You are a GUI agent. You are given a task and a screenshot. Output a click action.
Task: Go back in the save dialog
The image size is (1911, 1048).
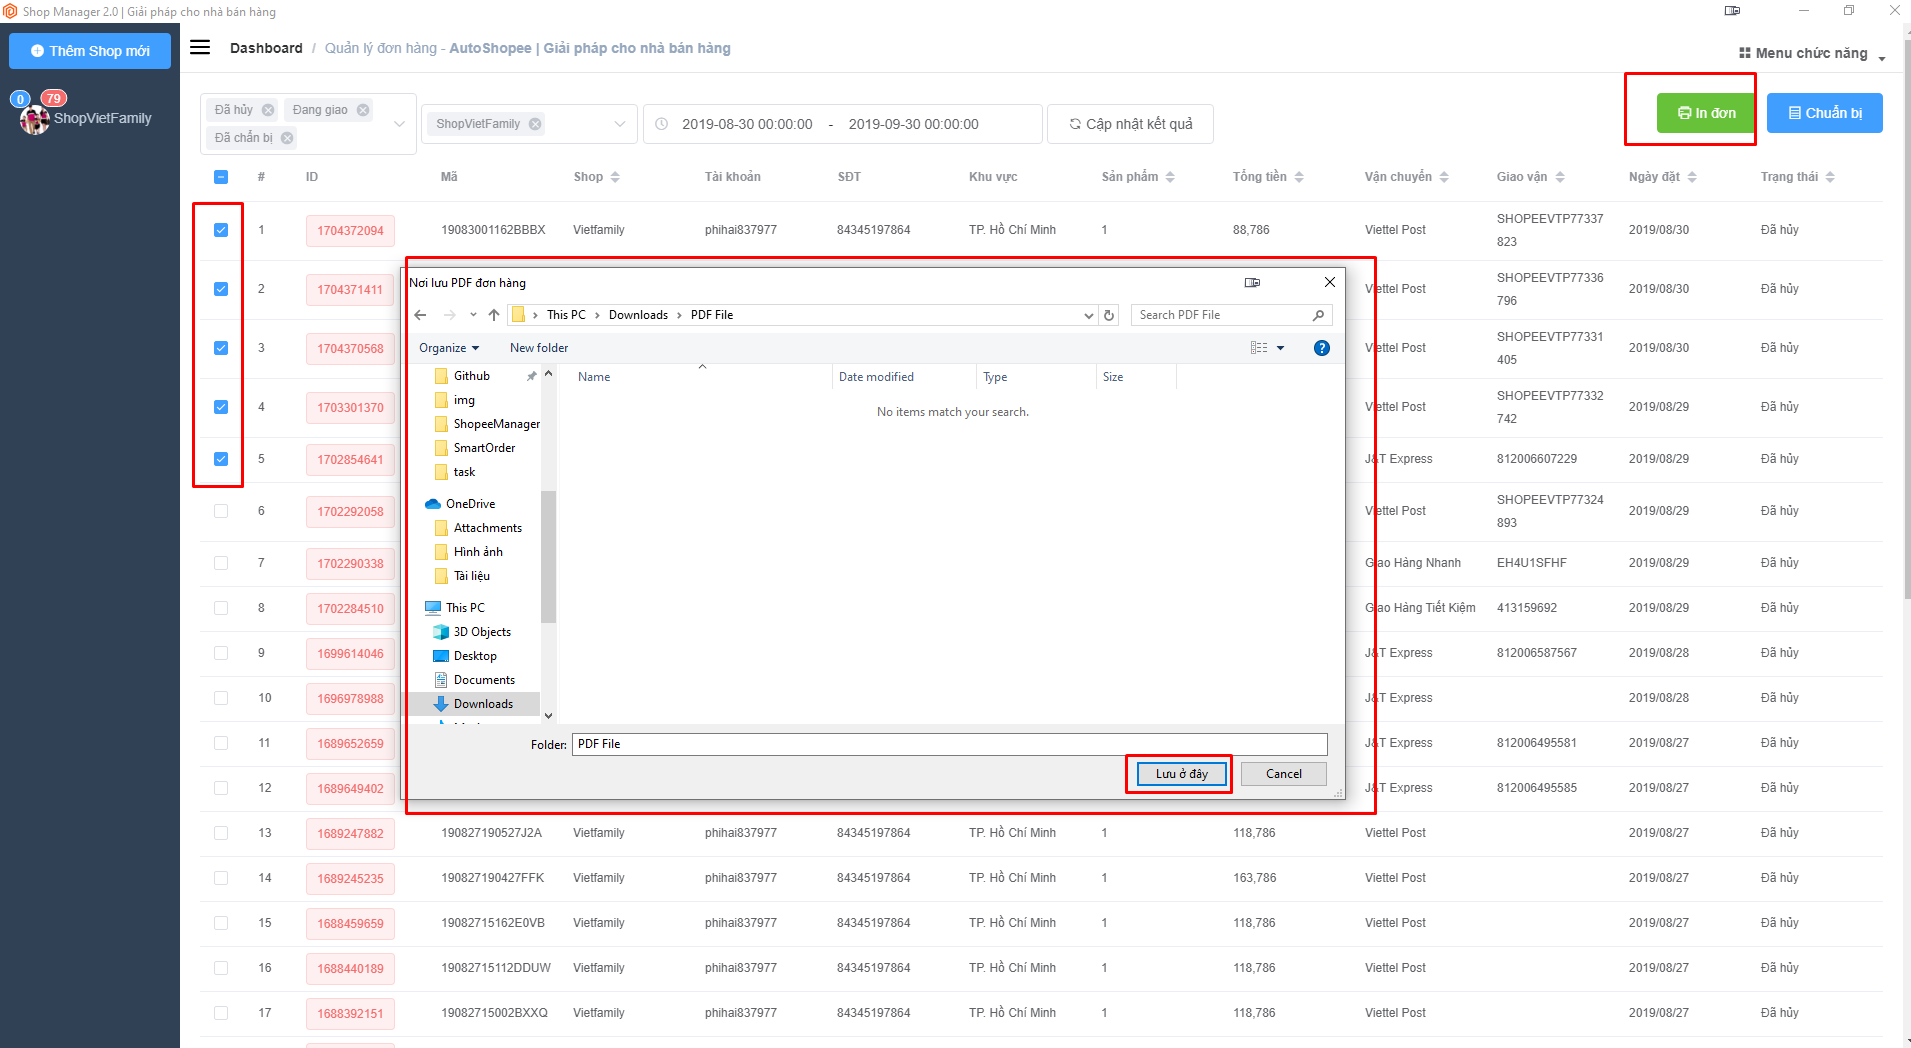click(x=421, y=315)
